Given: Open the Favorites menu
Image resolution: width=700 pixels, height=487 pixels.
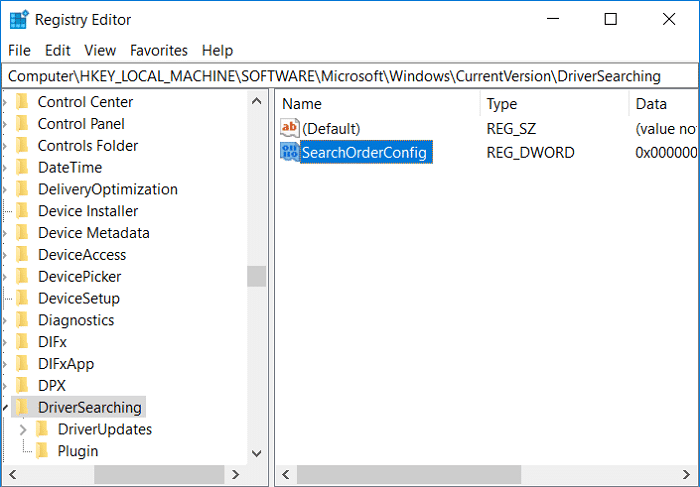Looking at the screenshot, I should tap(159, 50).
